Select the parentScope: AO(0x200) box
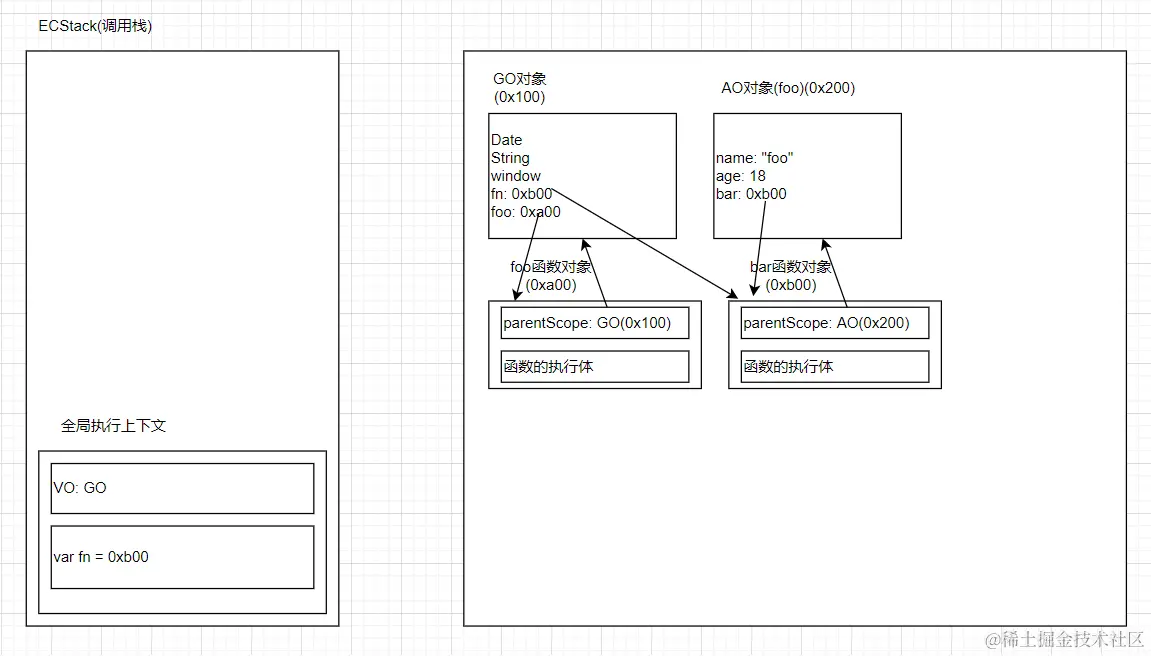Viewport: 1151px width, 656px height. [835, 323]
